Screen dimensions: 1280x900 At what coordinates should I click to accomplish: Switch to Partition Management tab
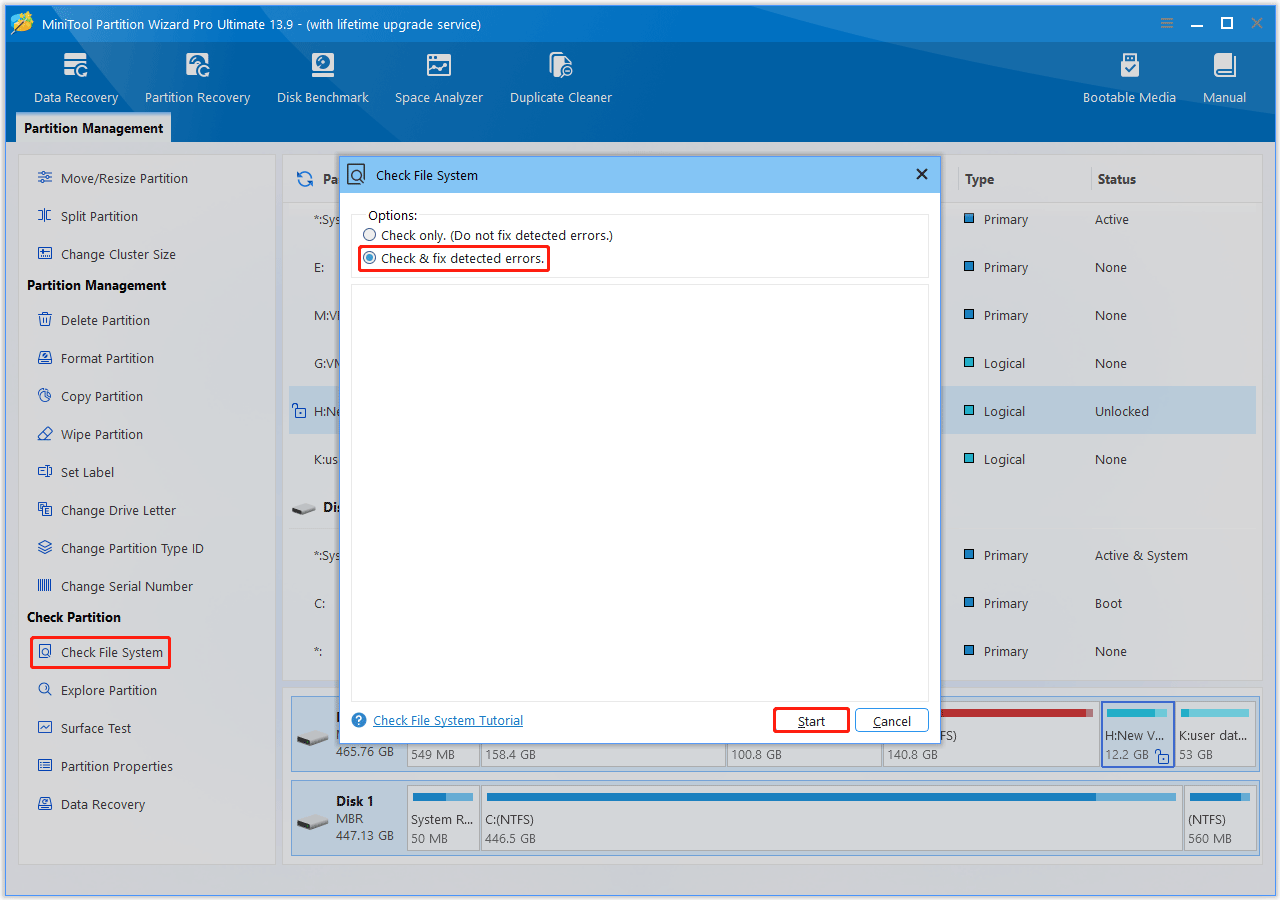click(x=94, y=128)
